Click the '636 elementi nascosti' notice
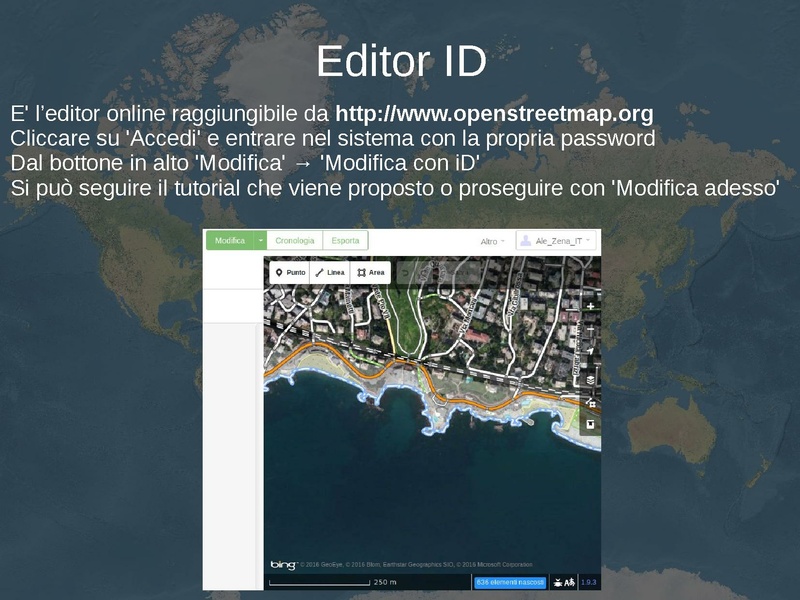The width and height of the screenshot is (800, 600). pyautogui.click(x=509, y=582)
